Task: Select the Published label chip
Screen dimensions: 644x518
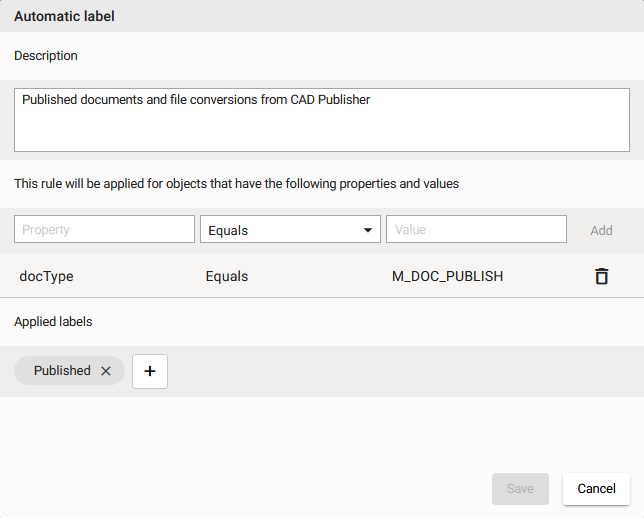Action: pyautogui.click(x=62, y=371)
